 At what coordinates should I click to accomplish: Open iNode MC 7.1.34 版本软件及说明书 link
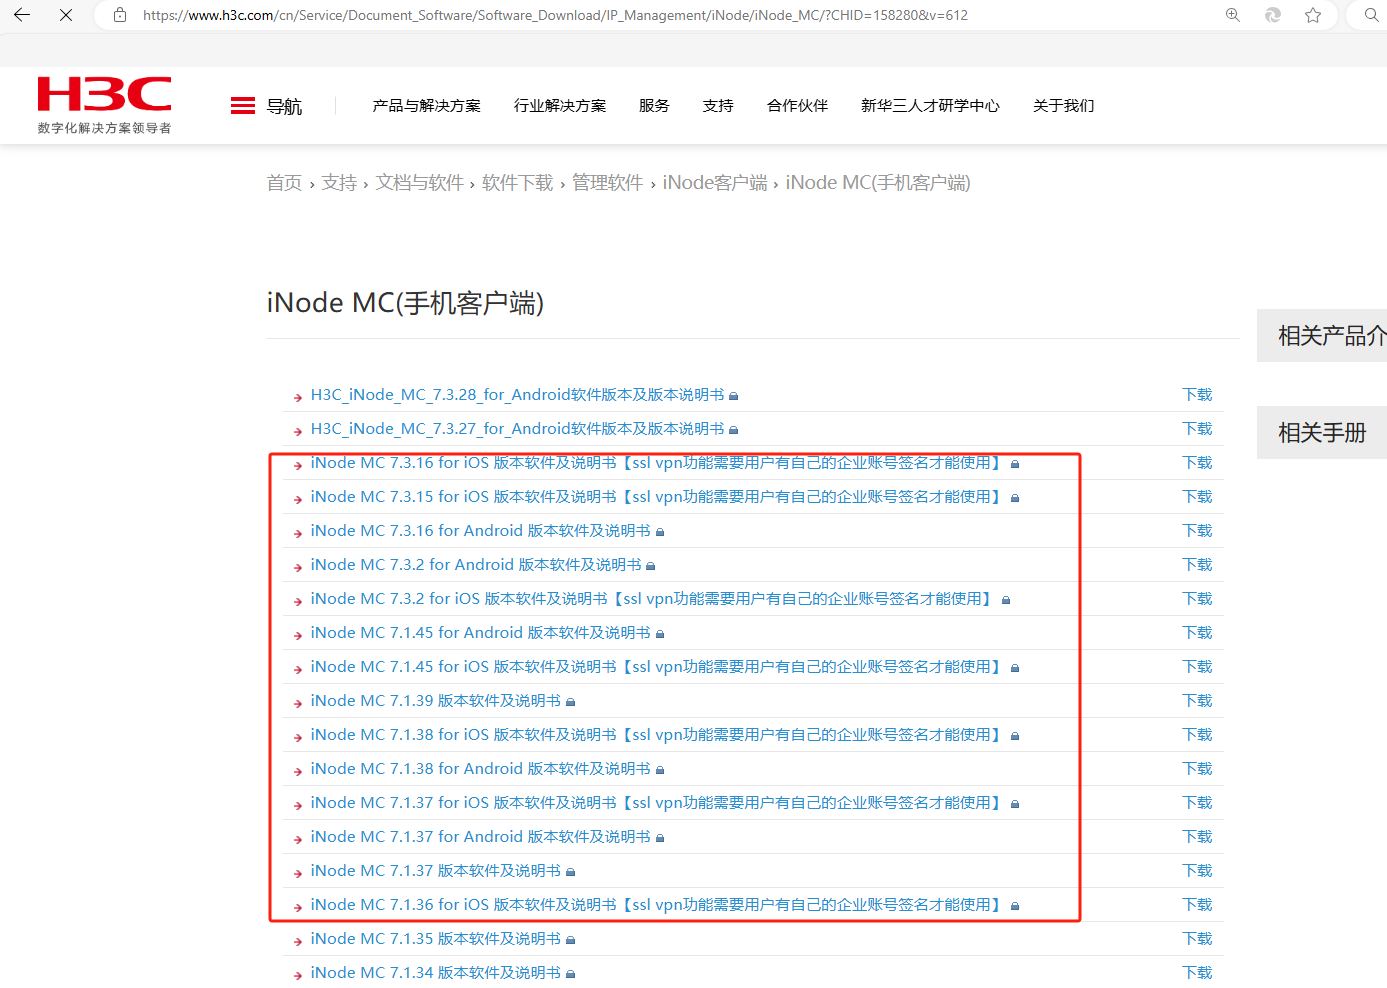[436, 973]
